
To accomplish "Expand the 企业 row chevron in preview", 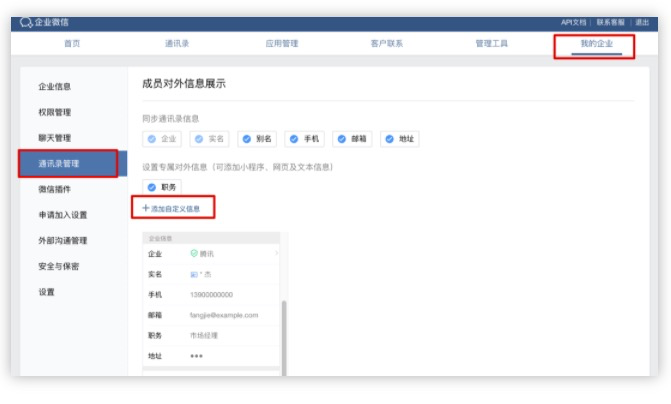I will [277, 254].
